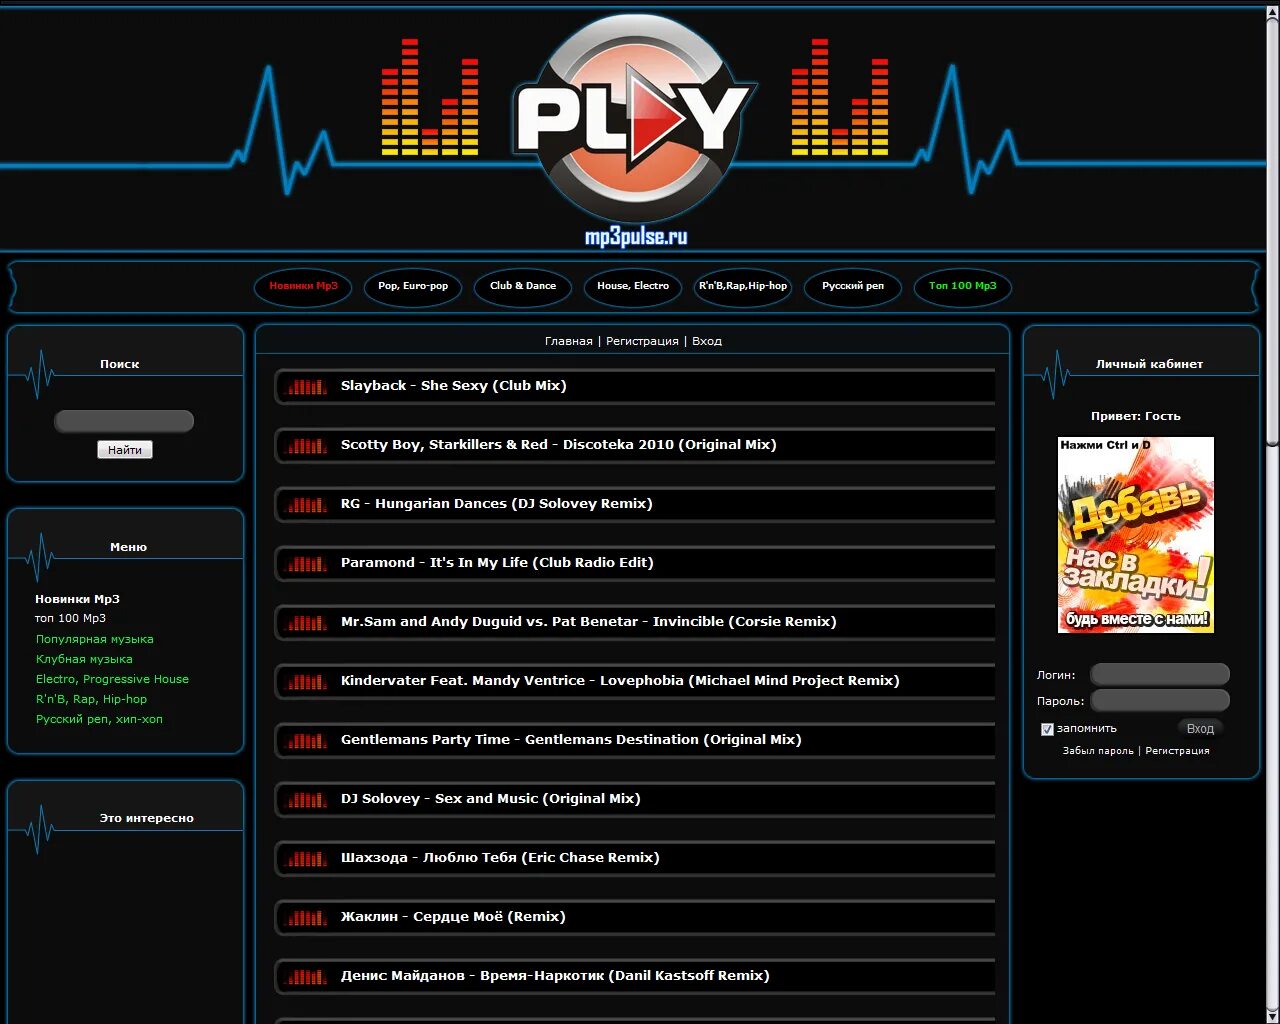Open Electro, Progressive House in the side menu
Image resolution: width=1280 pixels, height=1024 pixels.
[x=112, y=679]
